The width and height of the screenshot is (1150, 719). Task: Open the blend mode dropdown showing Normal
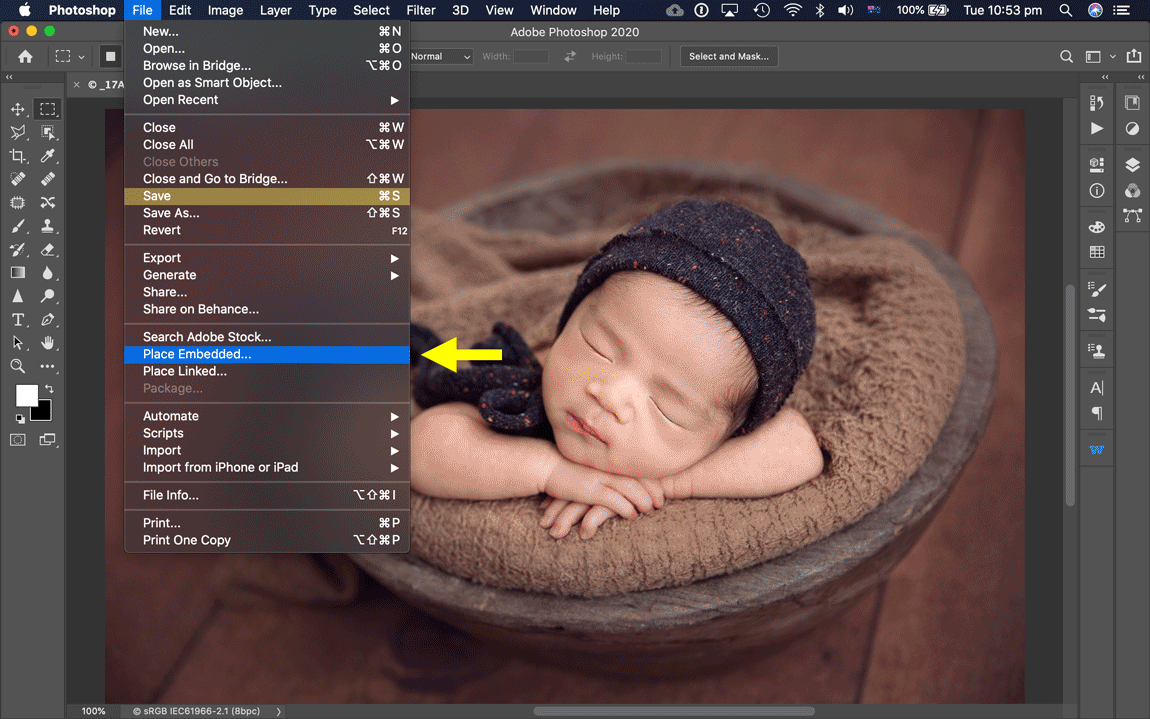point(440,56)
